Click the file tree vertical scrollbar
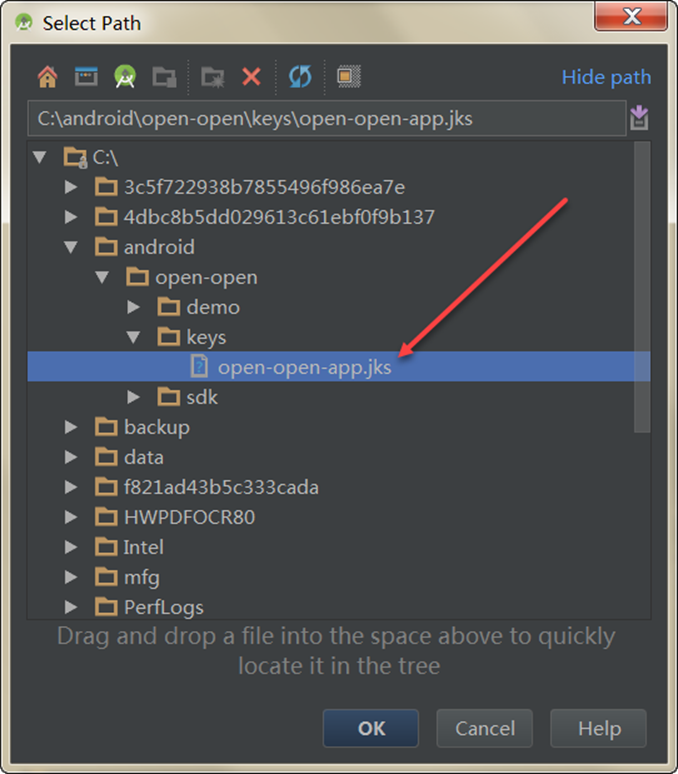The image size is (678, 774). coord(641,287)
